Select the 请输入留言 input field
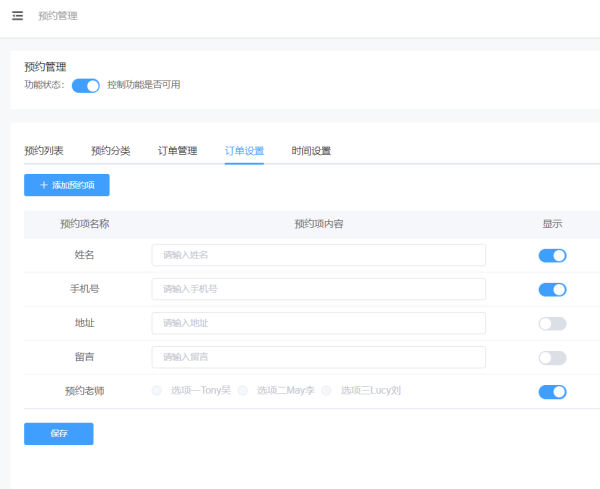600x489 pixels. pyautogui.click(x=318, y=357)
